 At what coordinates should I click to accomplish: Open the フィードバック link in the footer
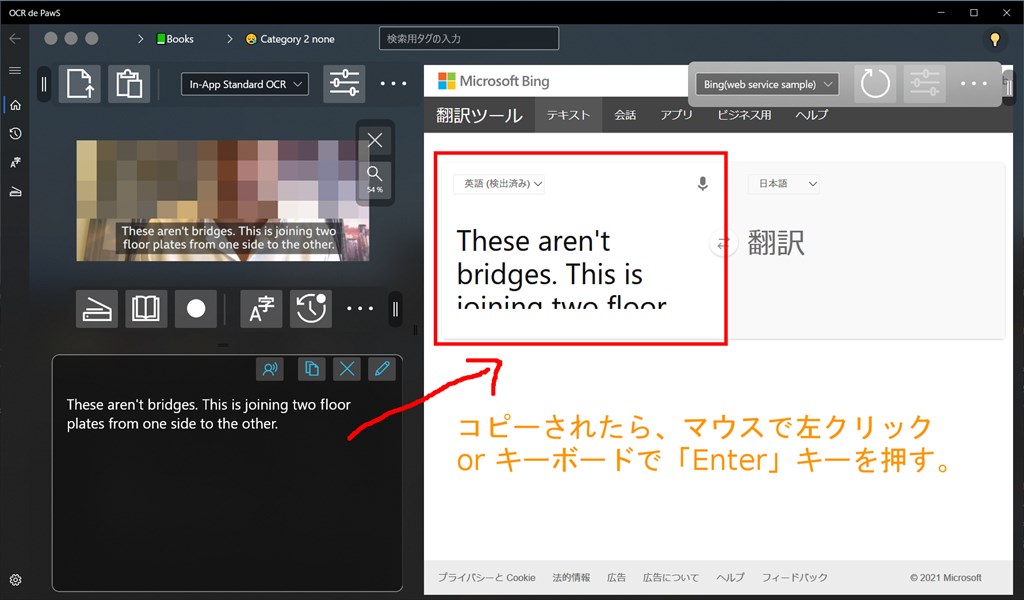point(794,578)
